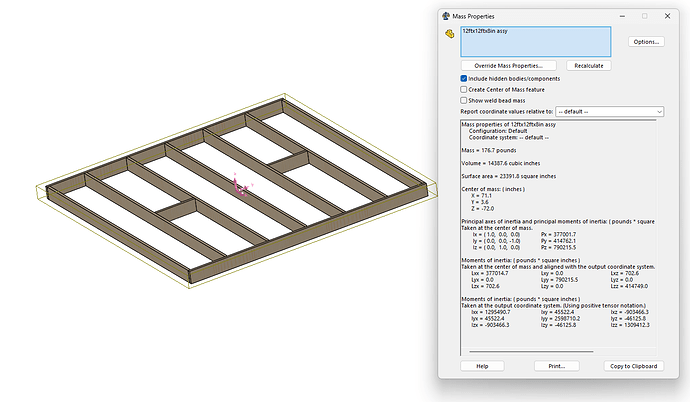Screen dimensions: 690x402
Task: Open the coordinate system default dropdown
Action: [x=609, y=111]
